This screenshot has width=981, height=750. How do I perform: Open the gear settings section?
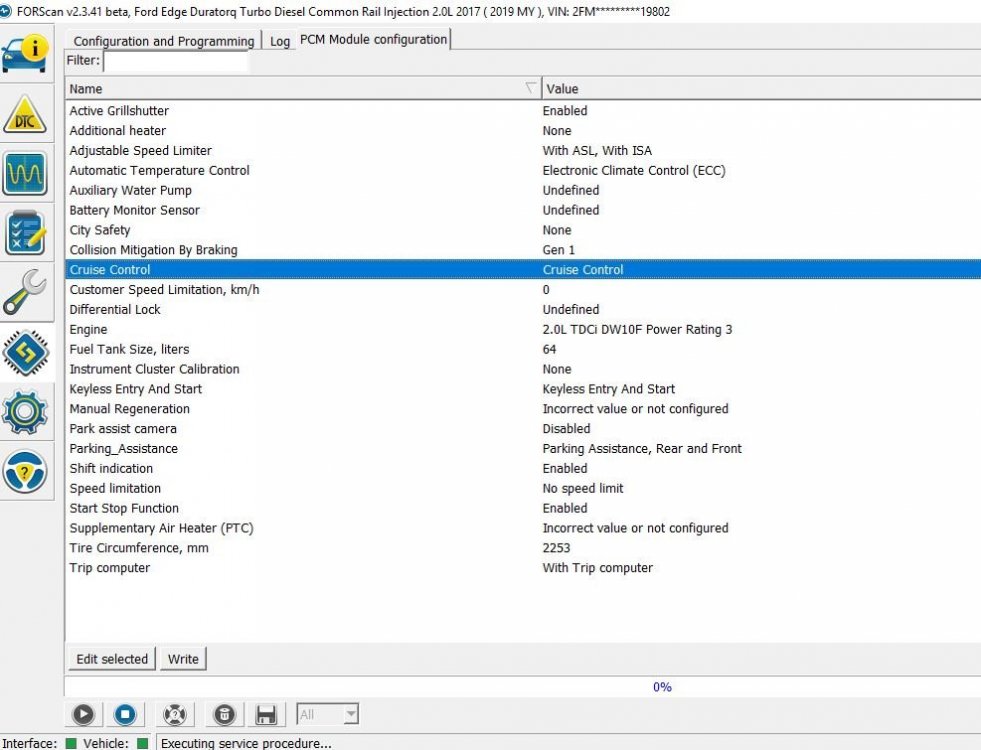pyautogui.click(x=25, y=411)
